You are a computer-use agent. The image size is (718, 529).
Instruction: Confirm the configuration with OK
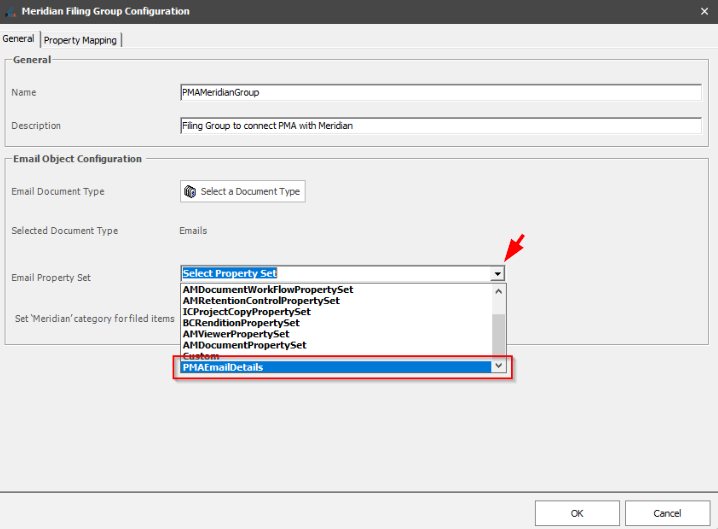(x=577, y=513)
